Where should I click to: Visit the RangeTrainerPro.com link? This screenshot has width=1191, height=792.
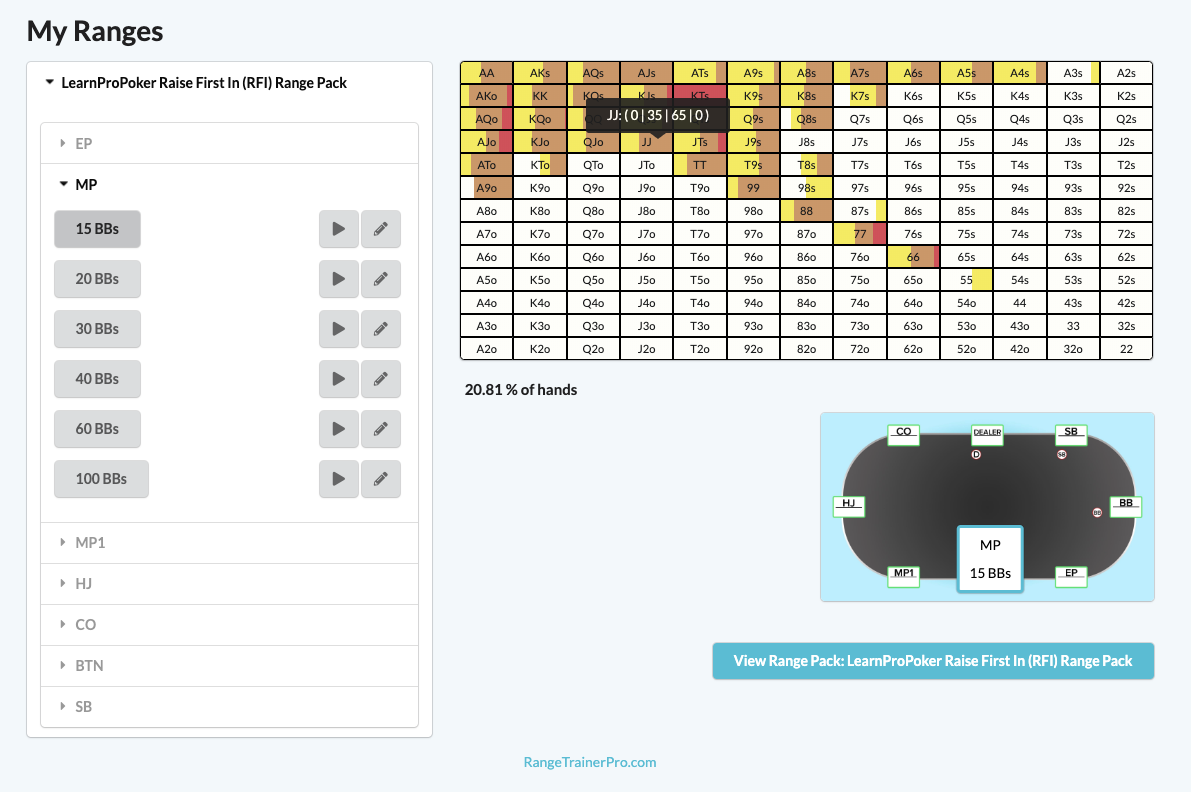pos(589,762)
